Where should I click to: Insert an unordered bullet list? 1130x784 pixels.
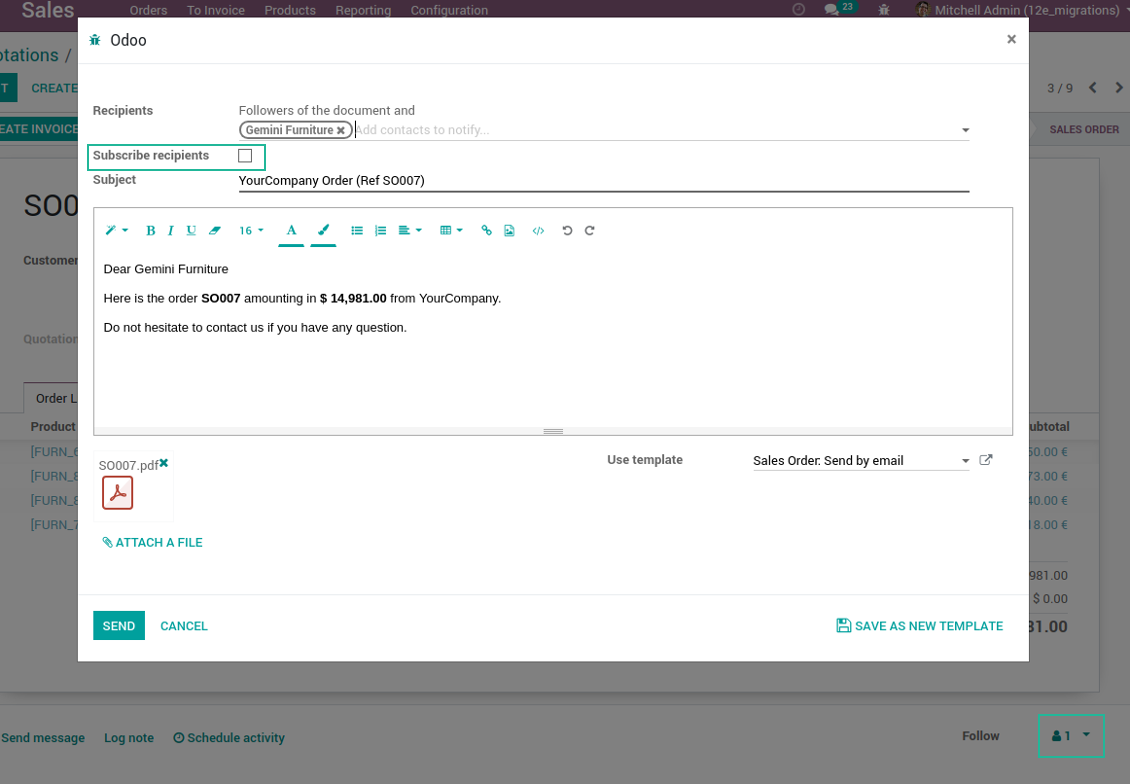coord(357,231)
